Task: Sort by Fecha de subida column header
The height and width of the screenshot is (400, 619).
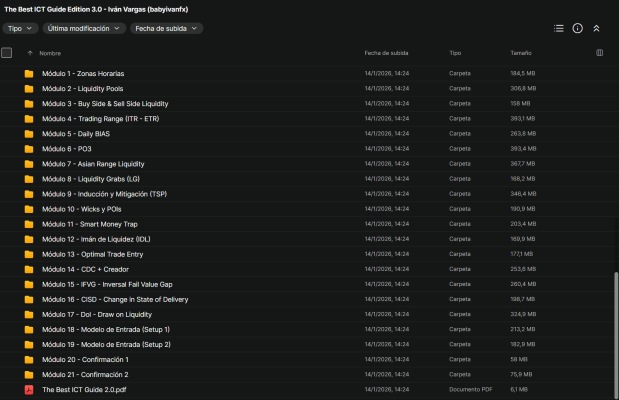Action: click(386, 53)
